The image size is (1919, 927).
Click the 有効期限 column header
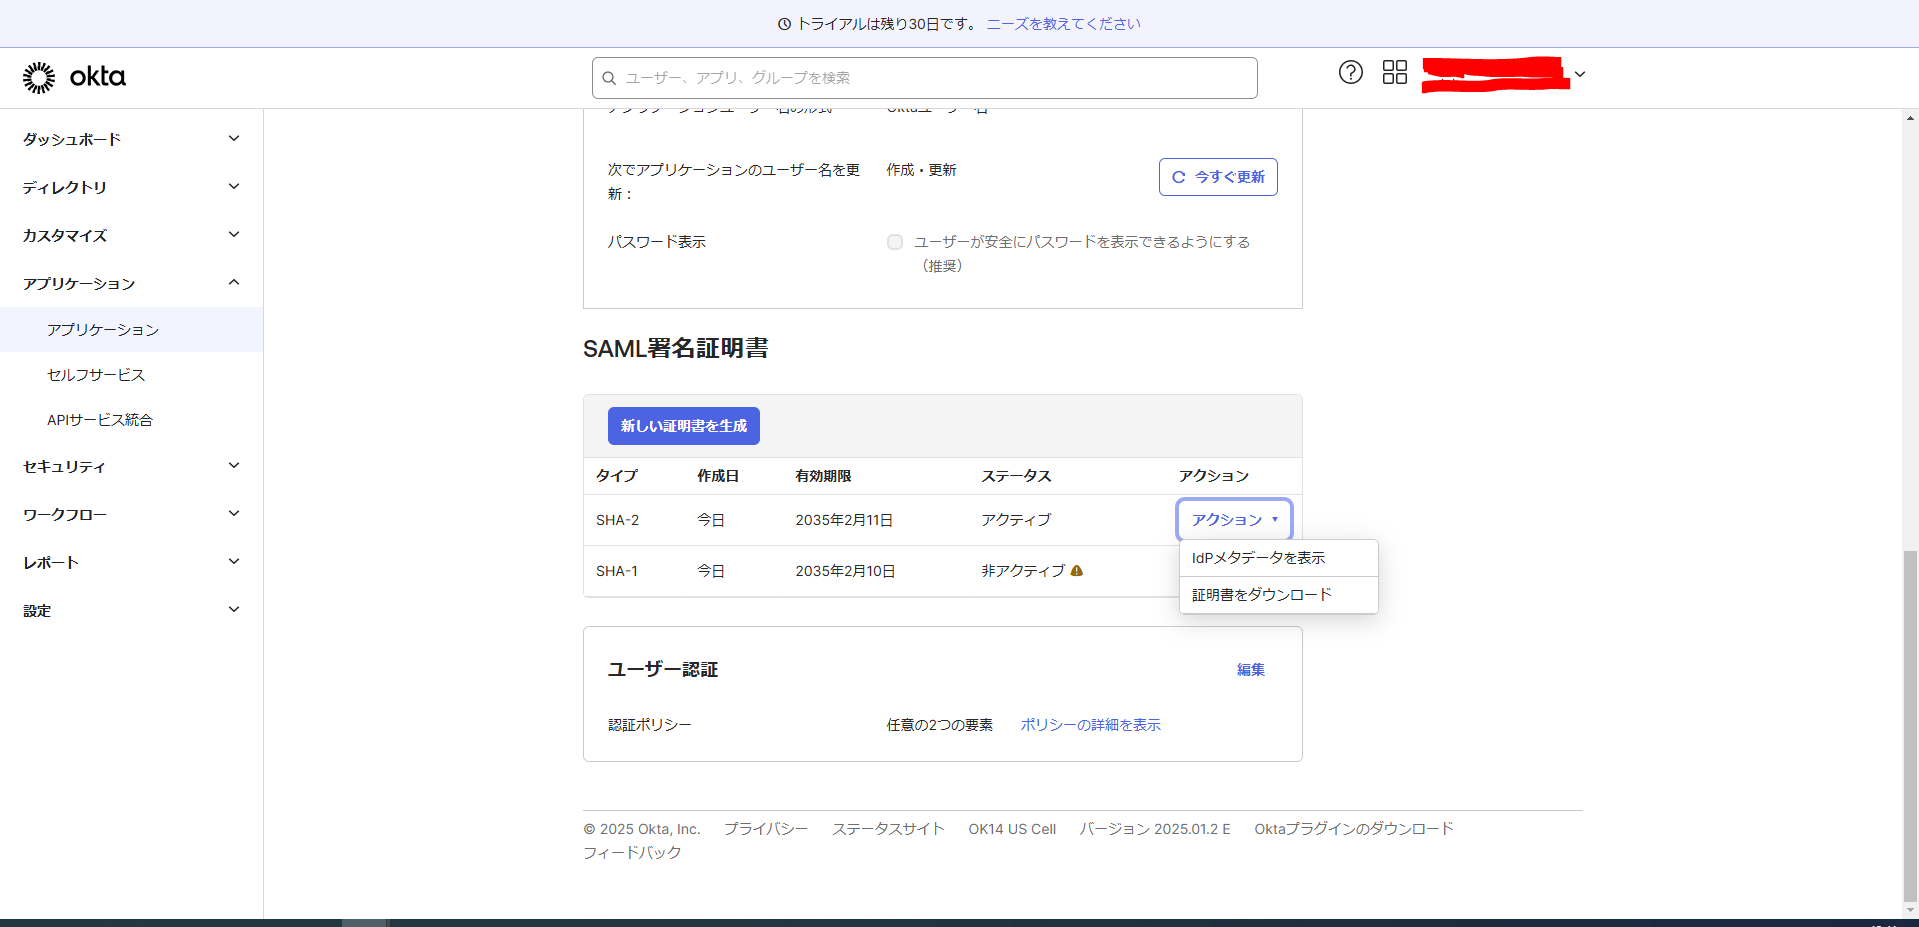[x=823, y=476]
